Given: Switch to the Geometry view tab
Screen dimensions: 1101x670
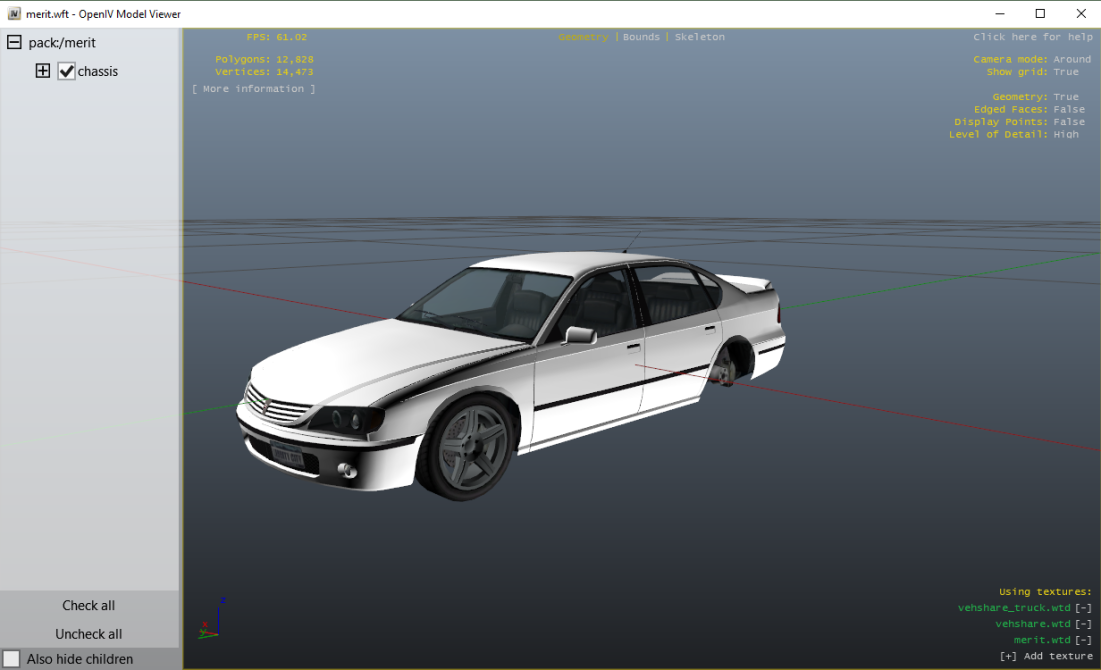Looking at the screenshot, I should pyautogui.click(x=584, y=37).
